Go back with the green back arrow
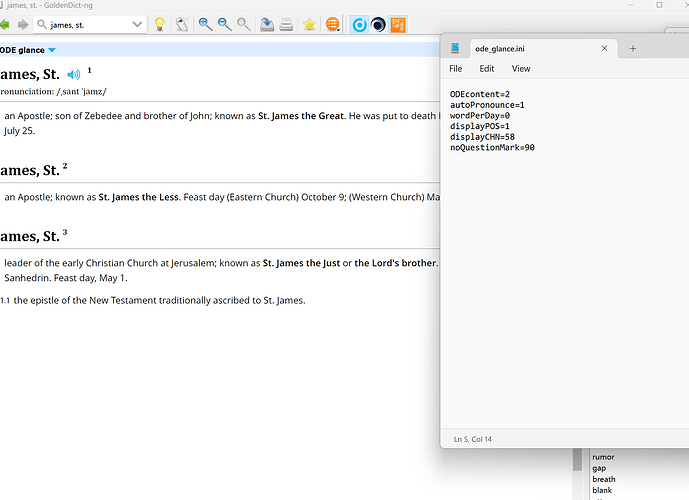Screen dimensions: 689x500 coord(4,25)
